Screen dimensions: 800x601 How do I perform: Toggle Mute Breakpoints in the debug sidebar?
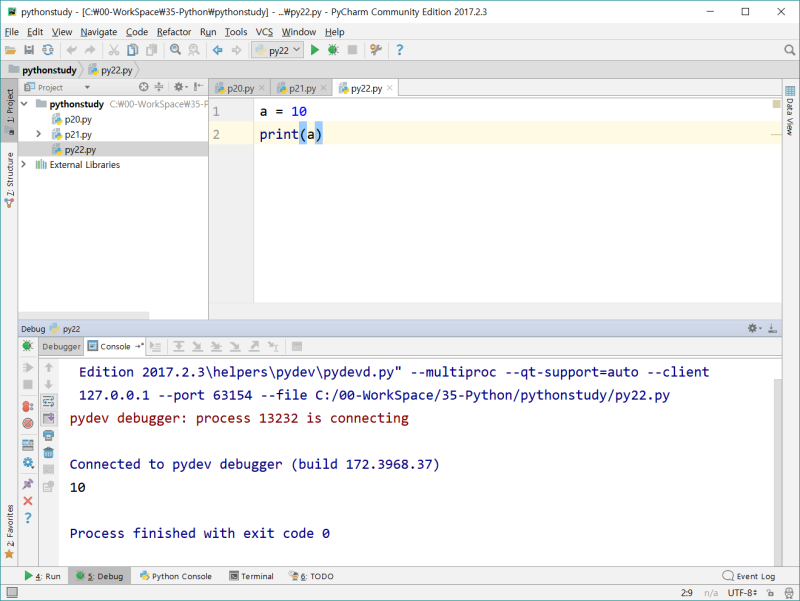coord(28,423)
